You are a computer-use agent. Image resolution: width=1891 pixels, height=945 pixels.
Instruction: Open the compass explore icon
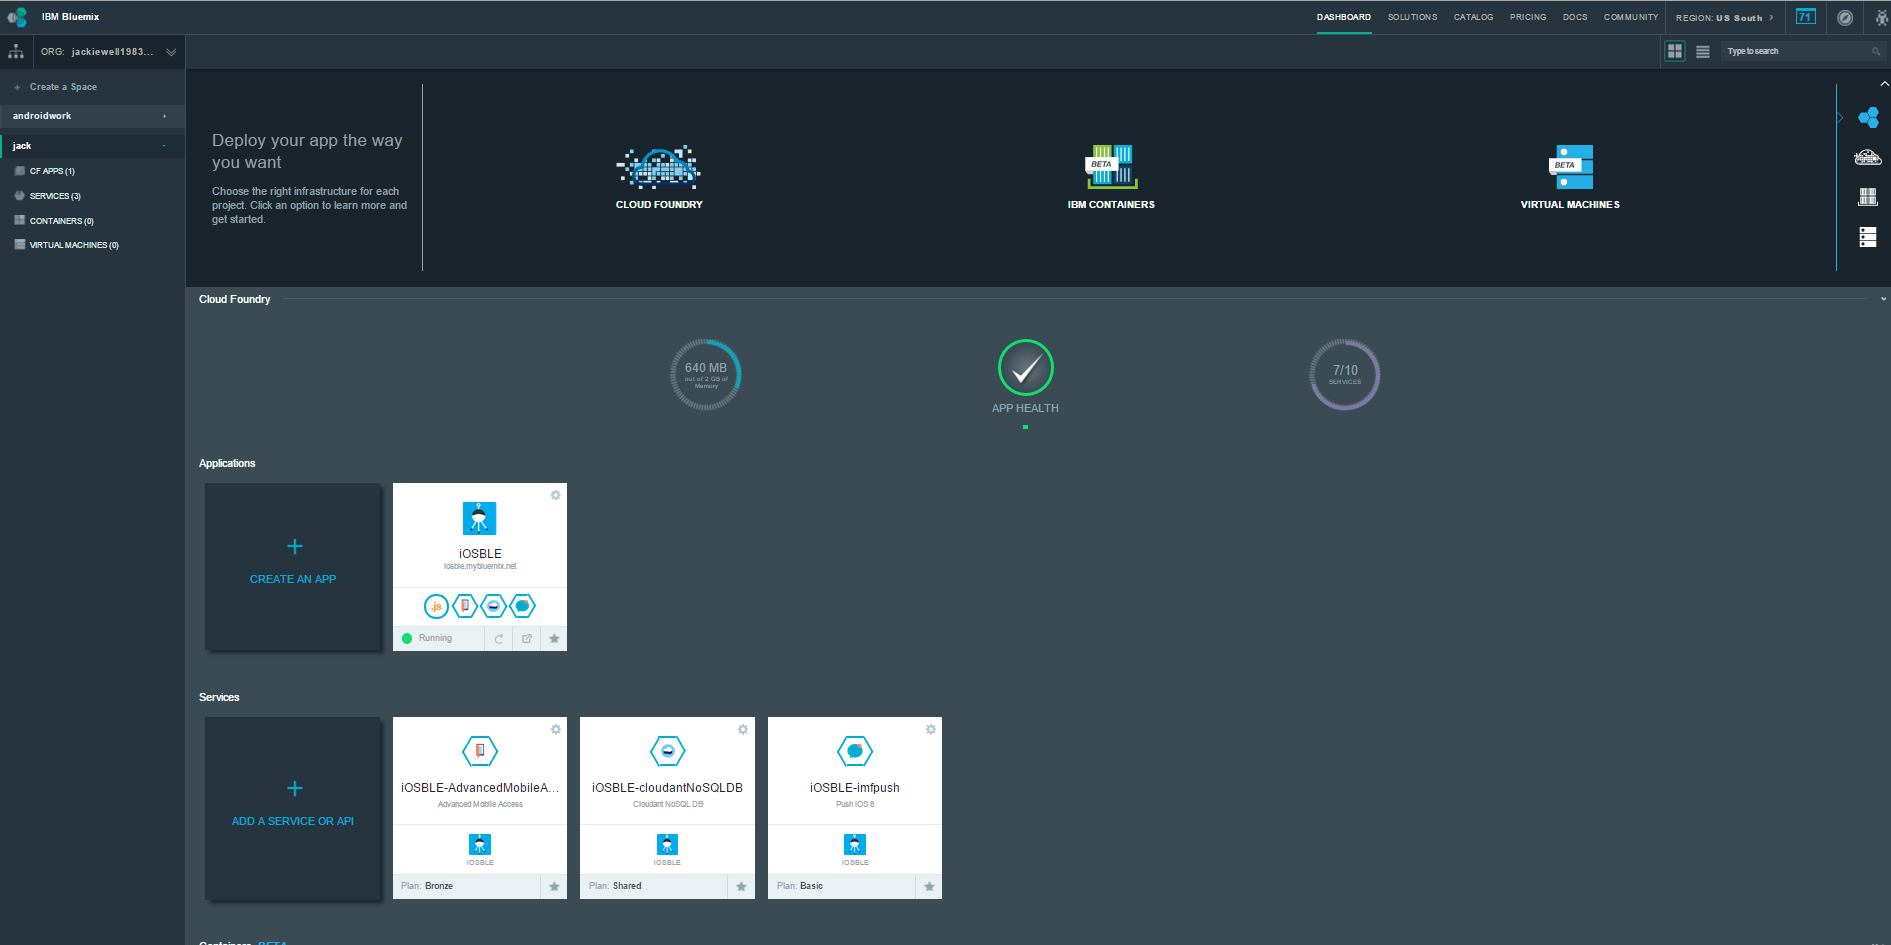click(x=1845, y=17)
